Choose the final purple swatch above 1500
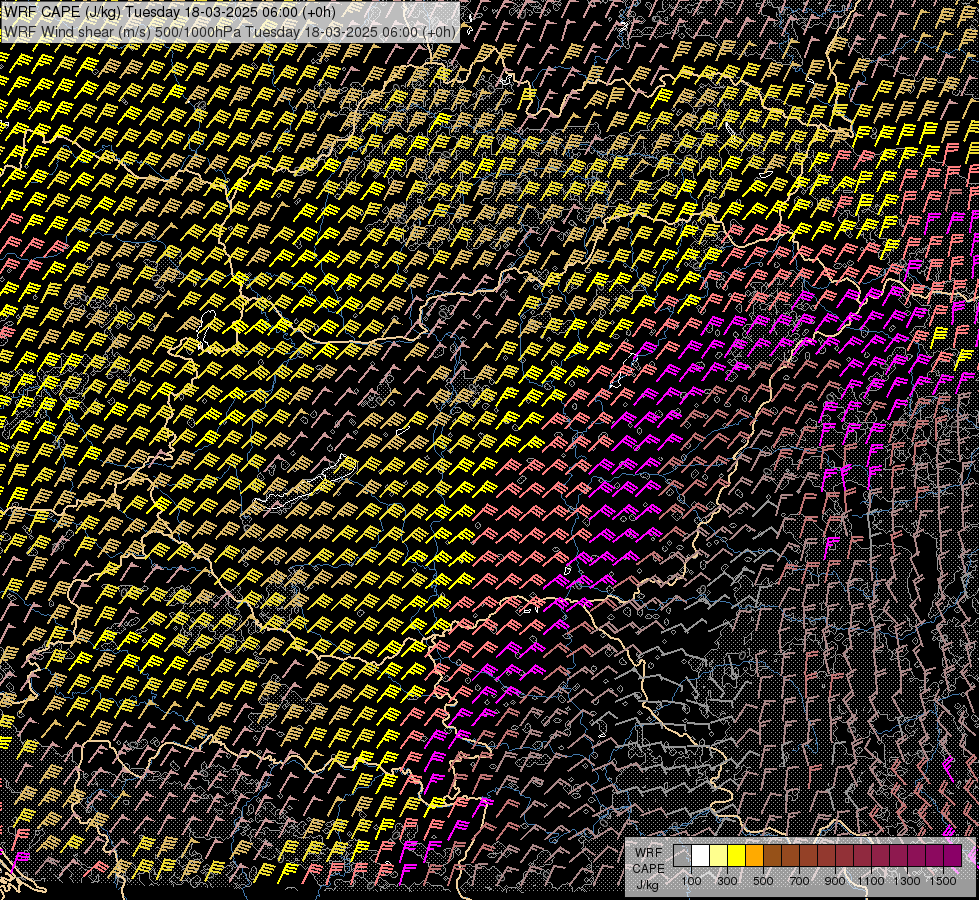979x900 pixels. click(952, 855)
